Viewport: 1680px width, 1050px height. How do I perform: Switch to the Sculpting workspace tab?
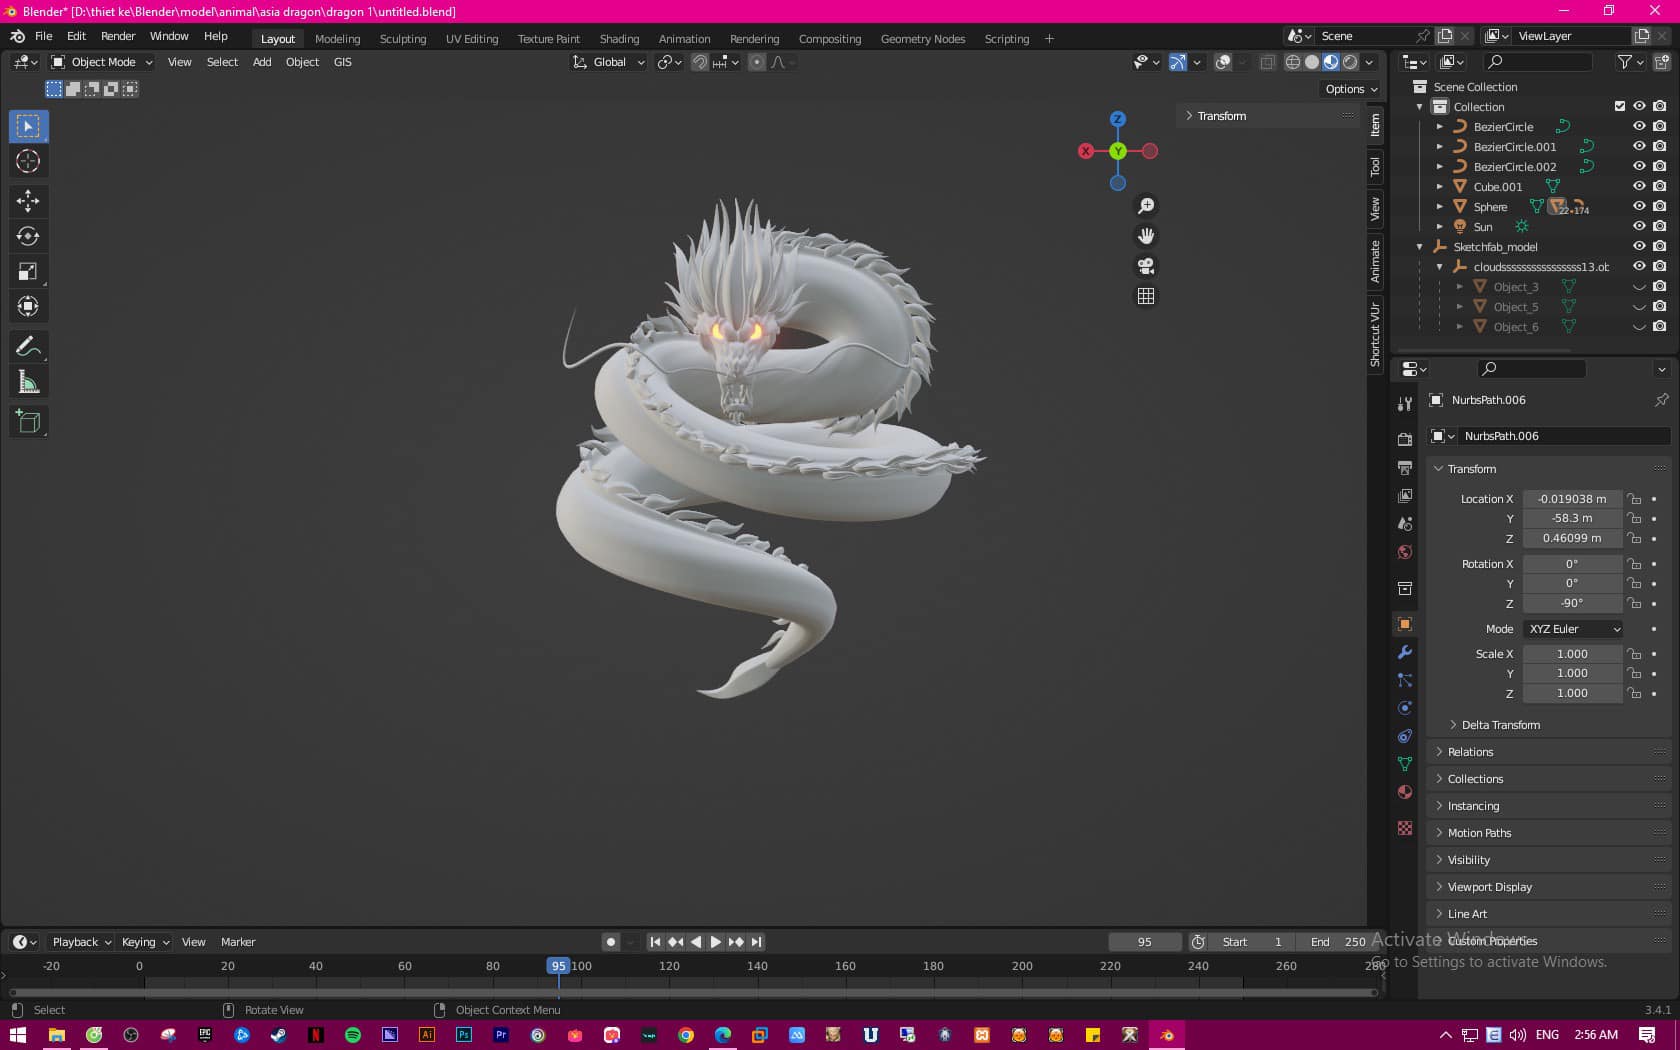pos(402,39)
